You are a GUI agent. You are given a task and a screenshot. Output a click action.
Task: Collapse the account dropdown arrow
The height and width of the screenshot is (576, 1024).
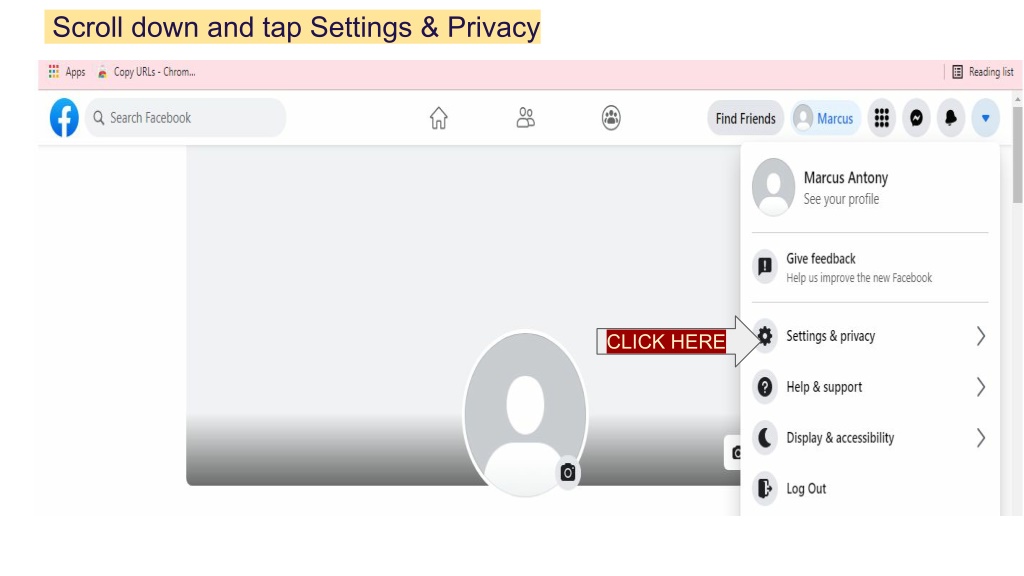click(x=985, y=118)
